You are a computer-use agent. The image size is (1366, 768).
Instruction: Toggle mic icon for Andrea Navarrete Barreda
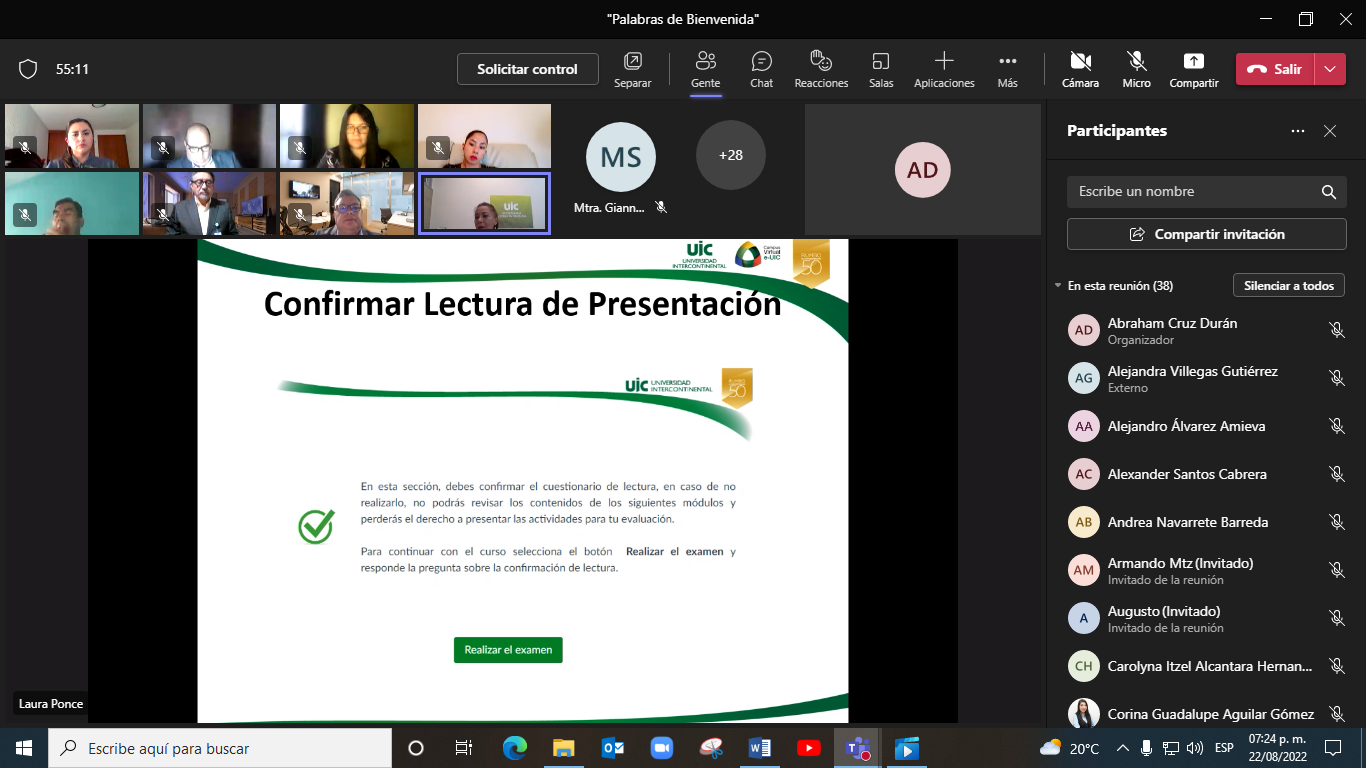coord(1336,522)
